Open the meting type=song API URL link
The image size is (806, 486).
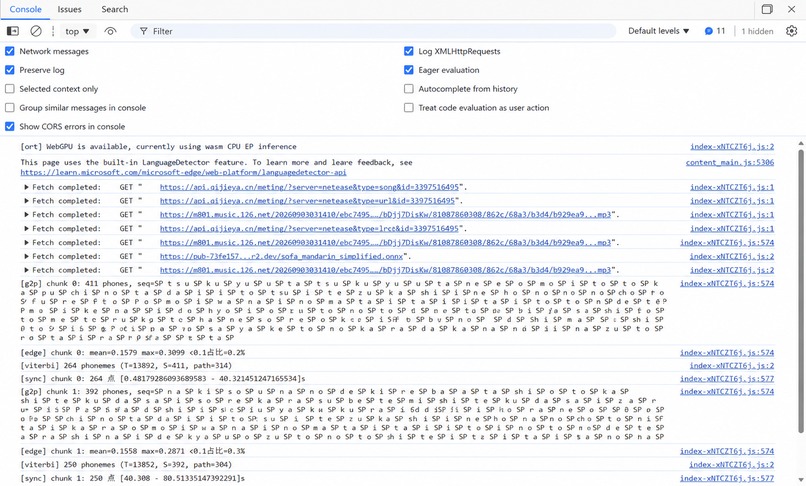click(x=309, y=187)
